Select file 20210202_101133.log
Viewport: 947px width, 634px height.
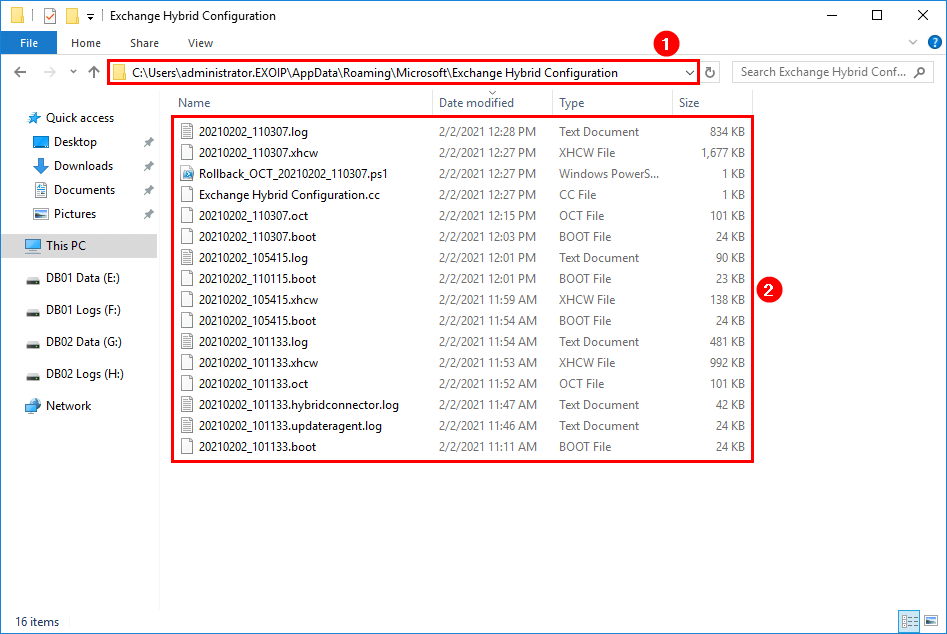click(253, 342)
